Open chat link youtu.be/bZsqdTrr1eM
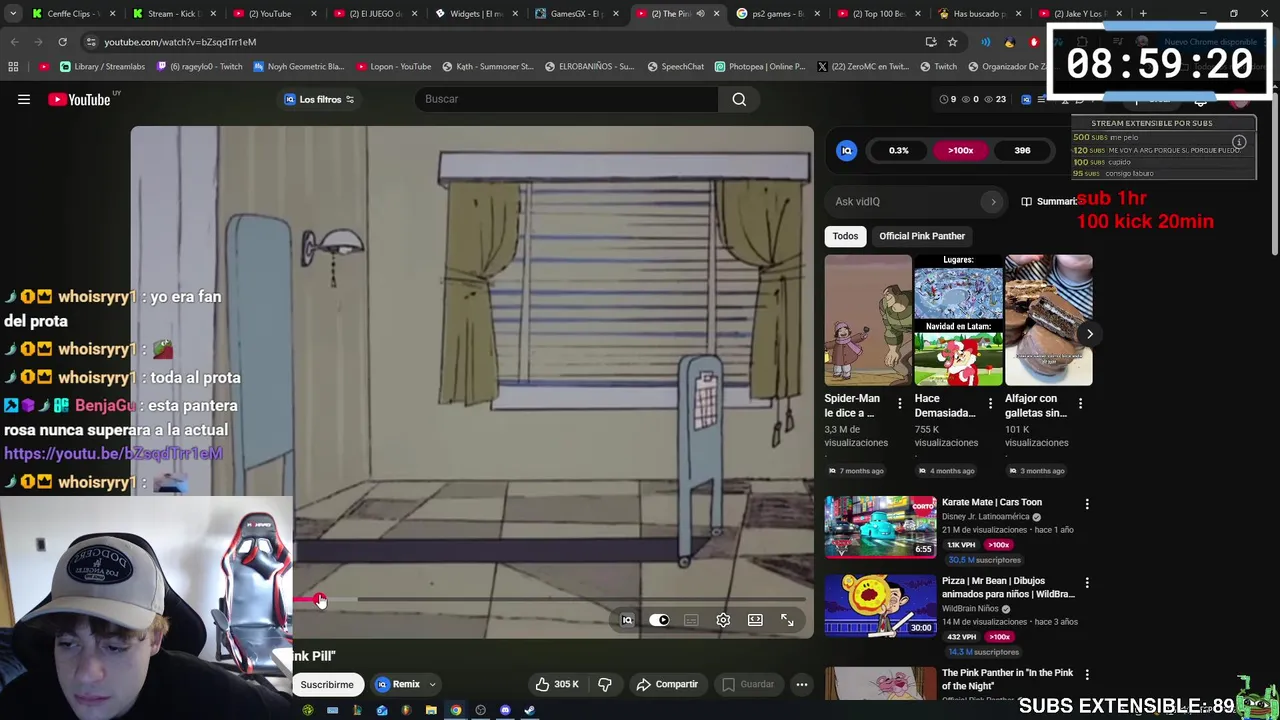The image size is (1280, 720). point(113,453)
